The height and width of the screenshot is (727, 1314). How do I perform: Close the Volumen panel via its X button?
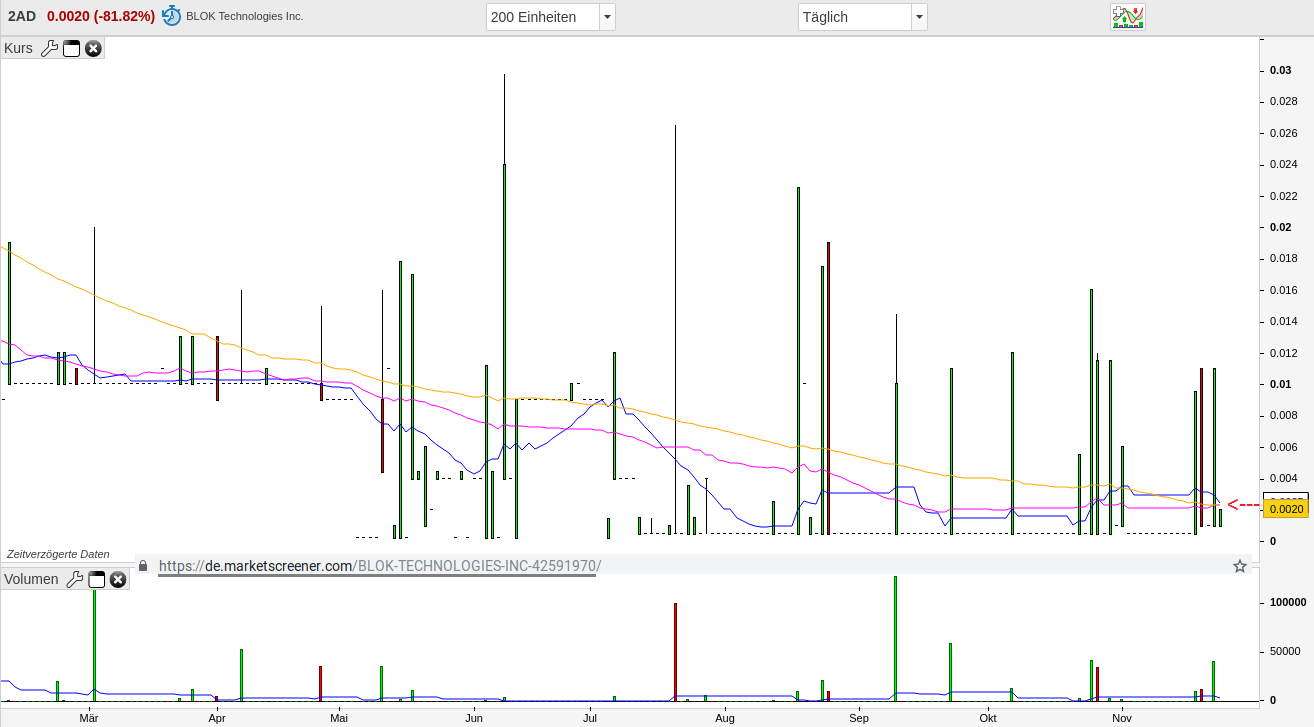point(118,579)
